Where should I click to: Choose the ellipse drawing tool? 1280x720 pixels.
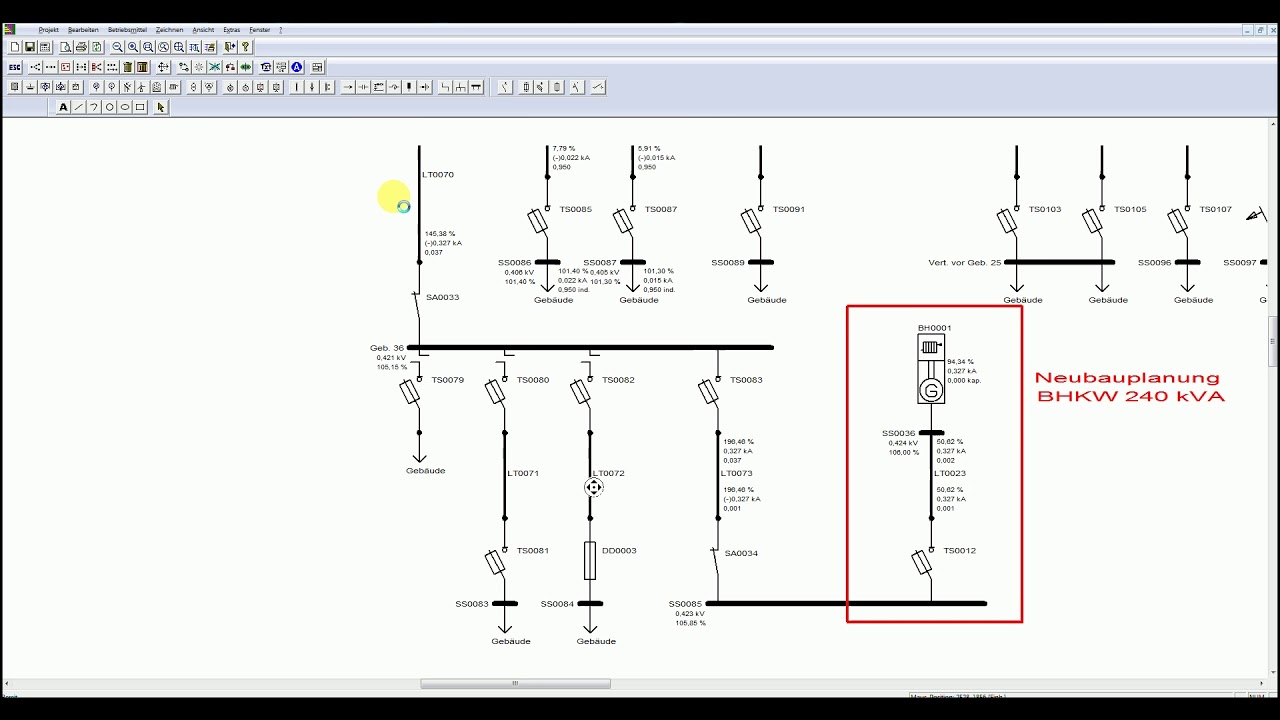pos(125,107)
